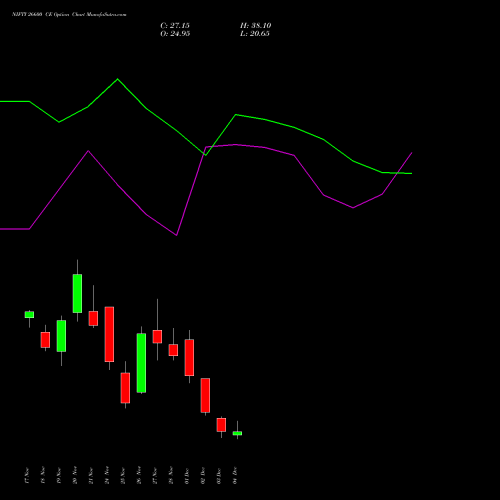Select the 01 Dec date label
This screenshot has height=500, width=500.
tap(187, 476)
